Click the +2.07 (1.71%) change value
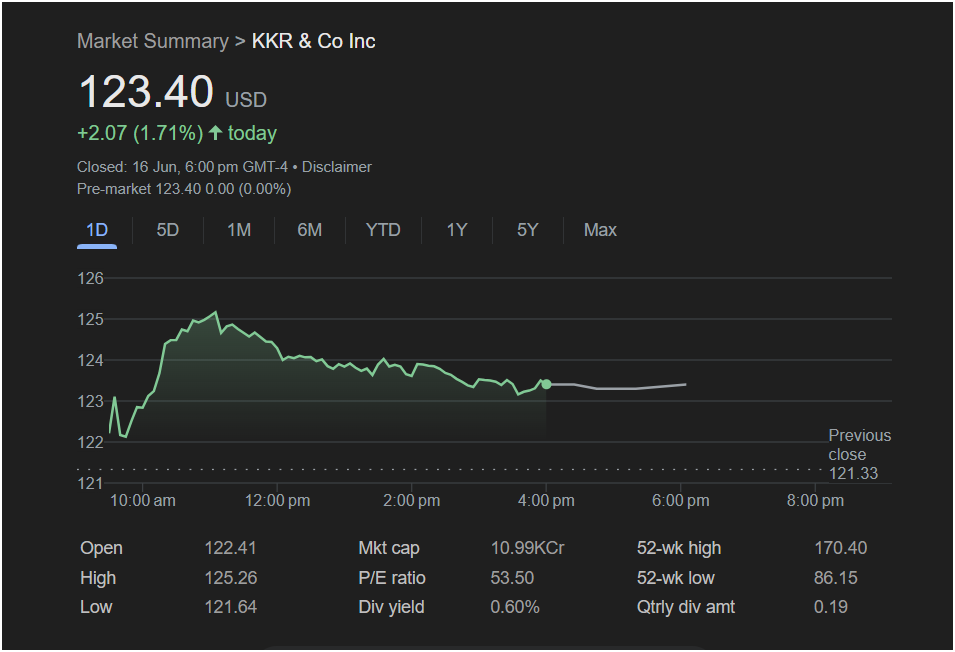The height and width of the screenshot is (652, 955). pos(140,133)
